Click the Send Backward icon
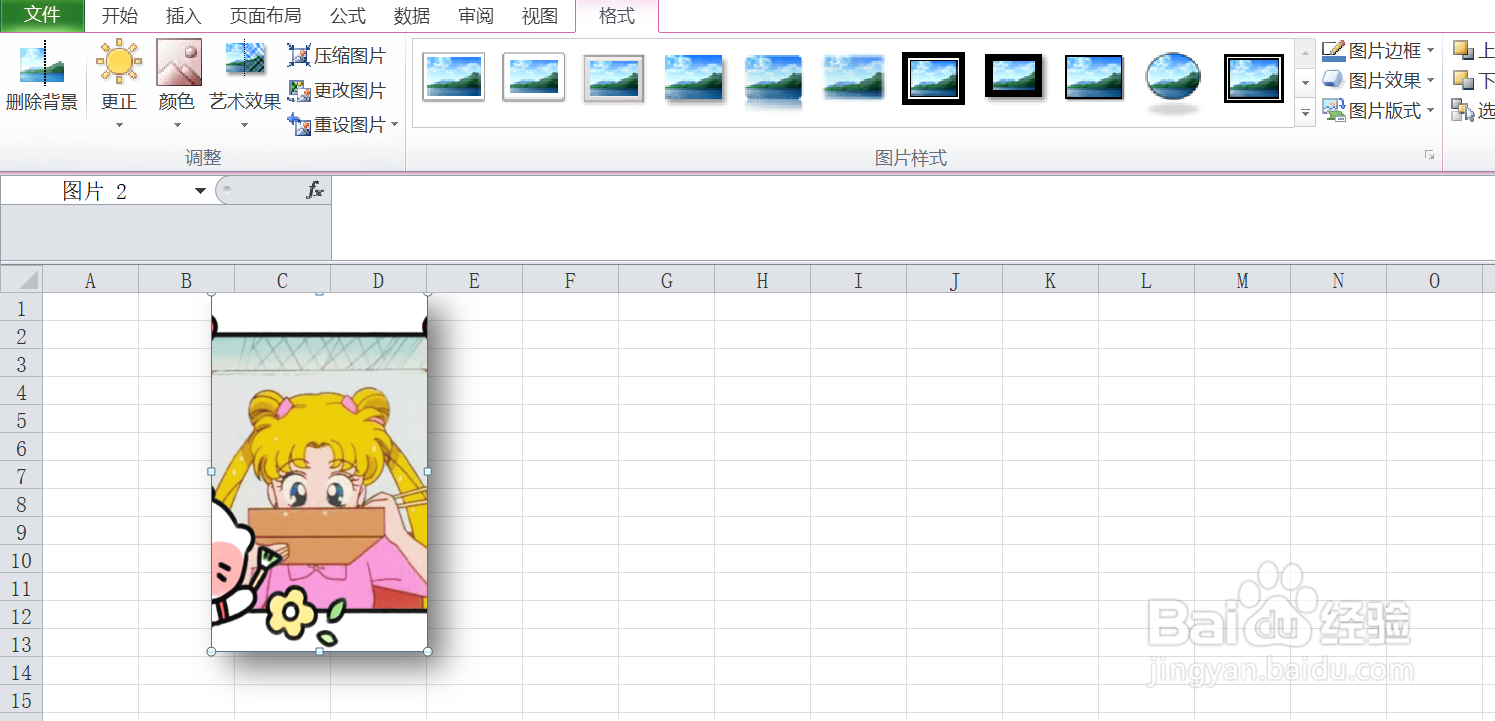This screenshot has width=1495, height=721. click(1463, 80)
